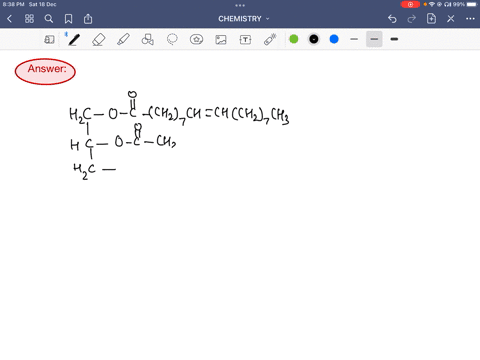The width and height of the screenshot is (480, 360).
Task: Select the Pen tool
Action: 74,40
